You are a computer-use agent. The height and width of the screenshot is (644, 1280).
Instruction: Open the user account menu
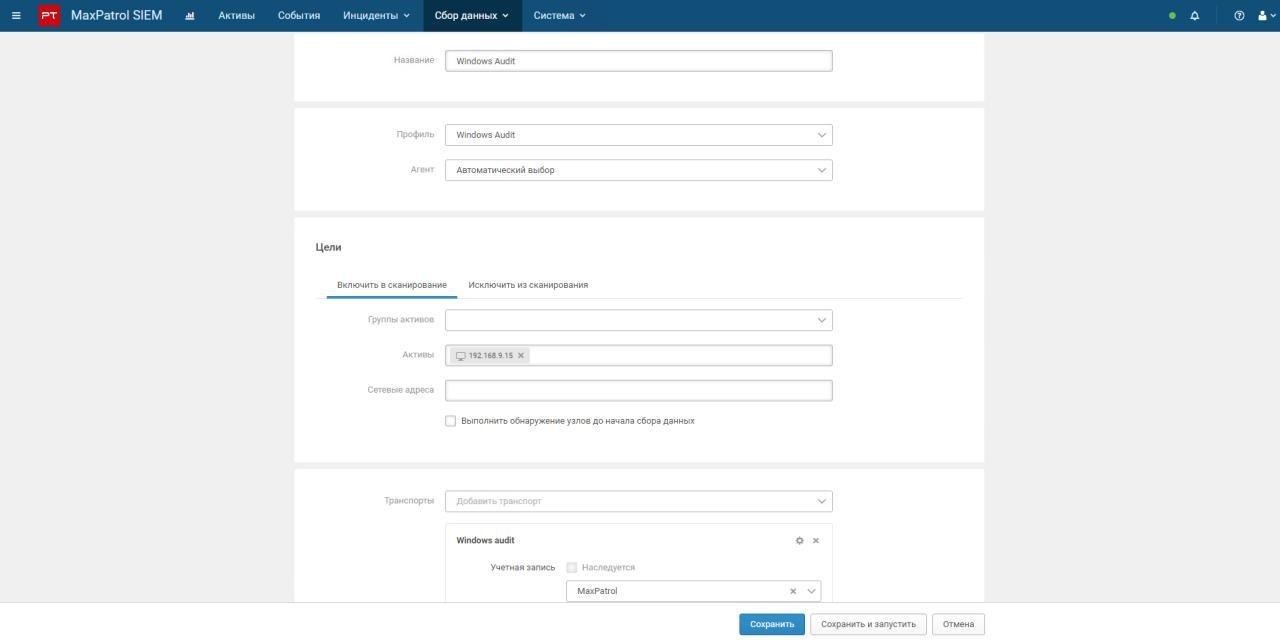(x=1265, y=16)
